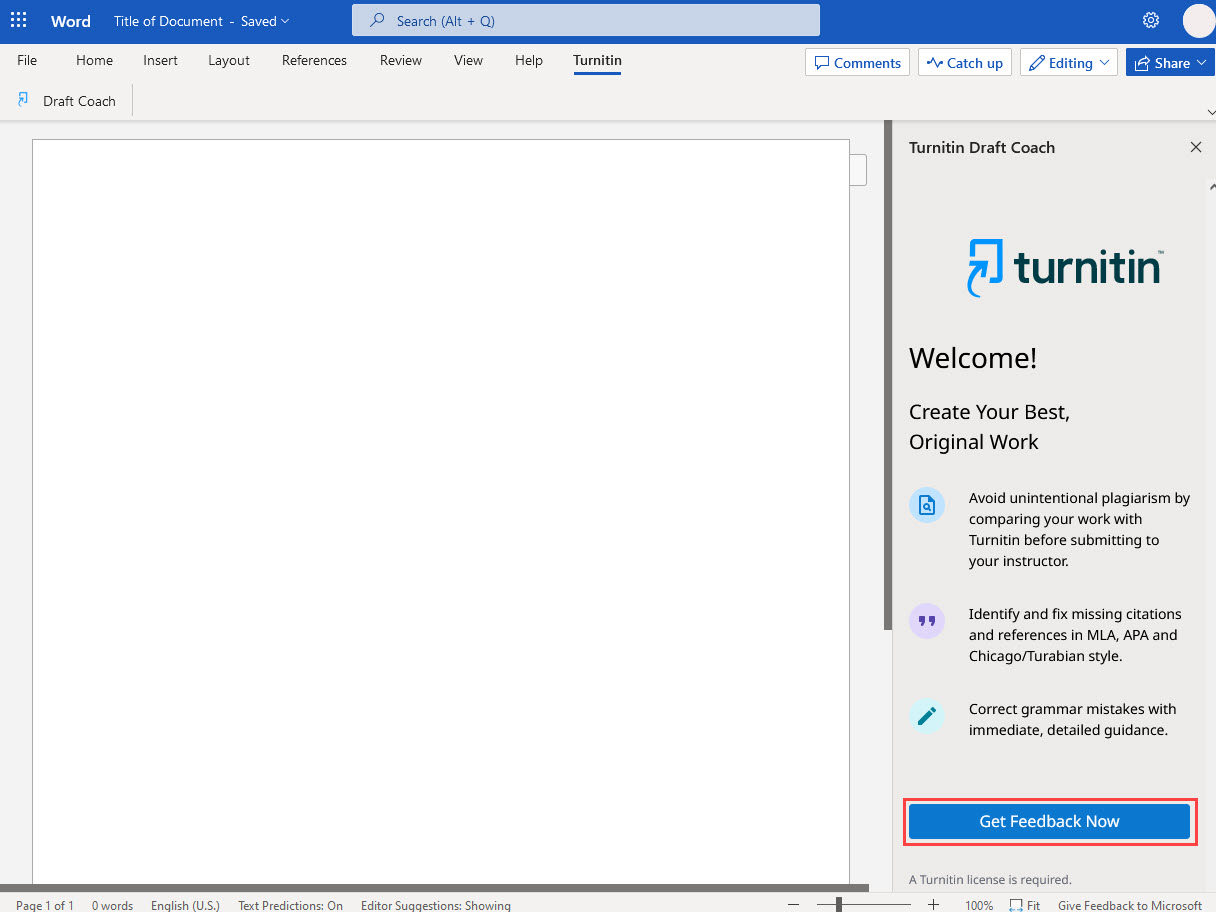Switch to the Review tab
The height and width of the screenshot is (912, 1216).
[401, 60]
